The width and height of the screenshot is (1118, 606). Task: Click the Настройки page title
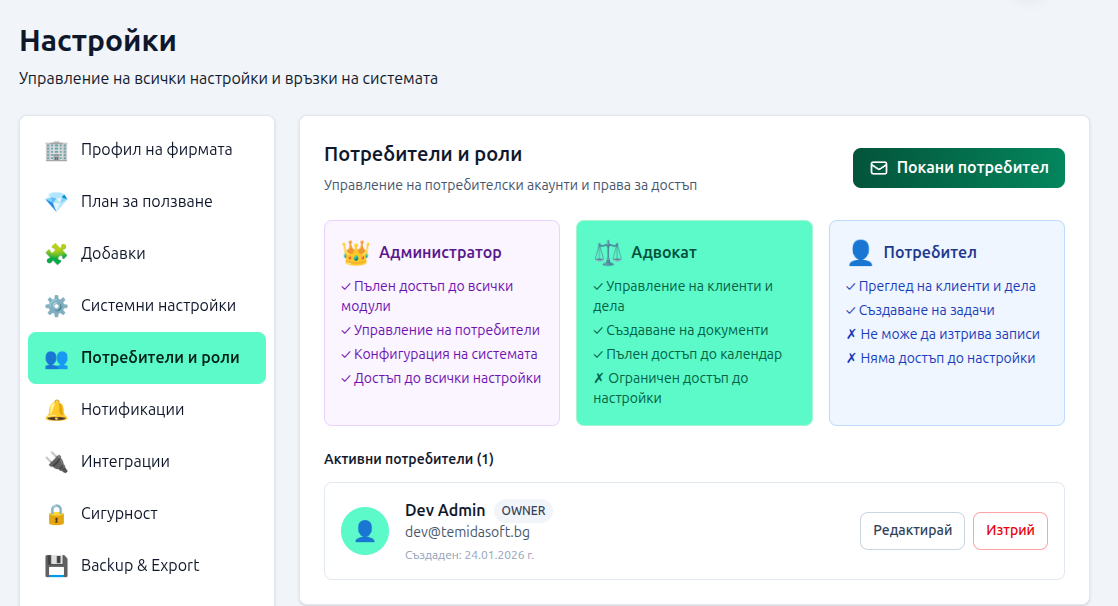point(98,41)
